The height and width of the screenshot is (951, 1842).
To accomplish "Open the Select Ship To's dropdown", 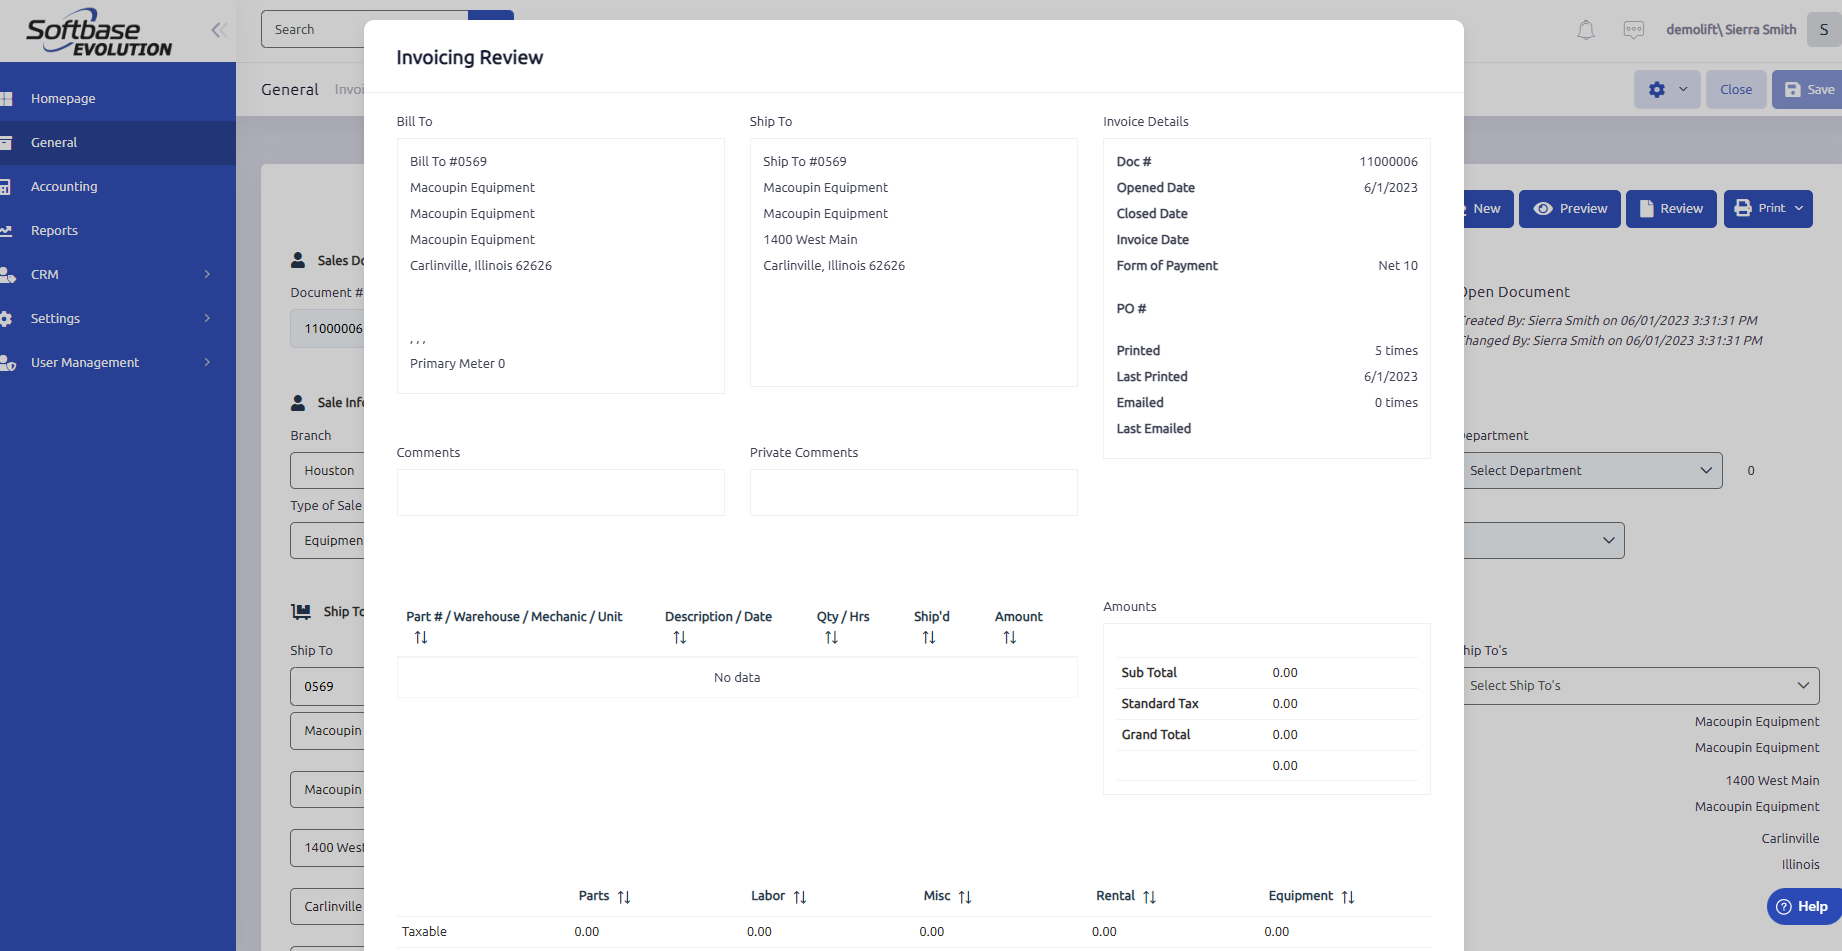I will (x=1641, y=685).
